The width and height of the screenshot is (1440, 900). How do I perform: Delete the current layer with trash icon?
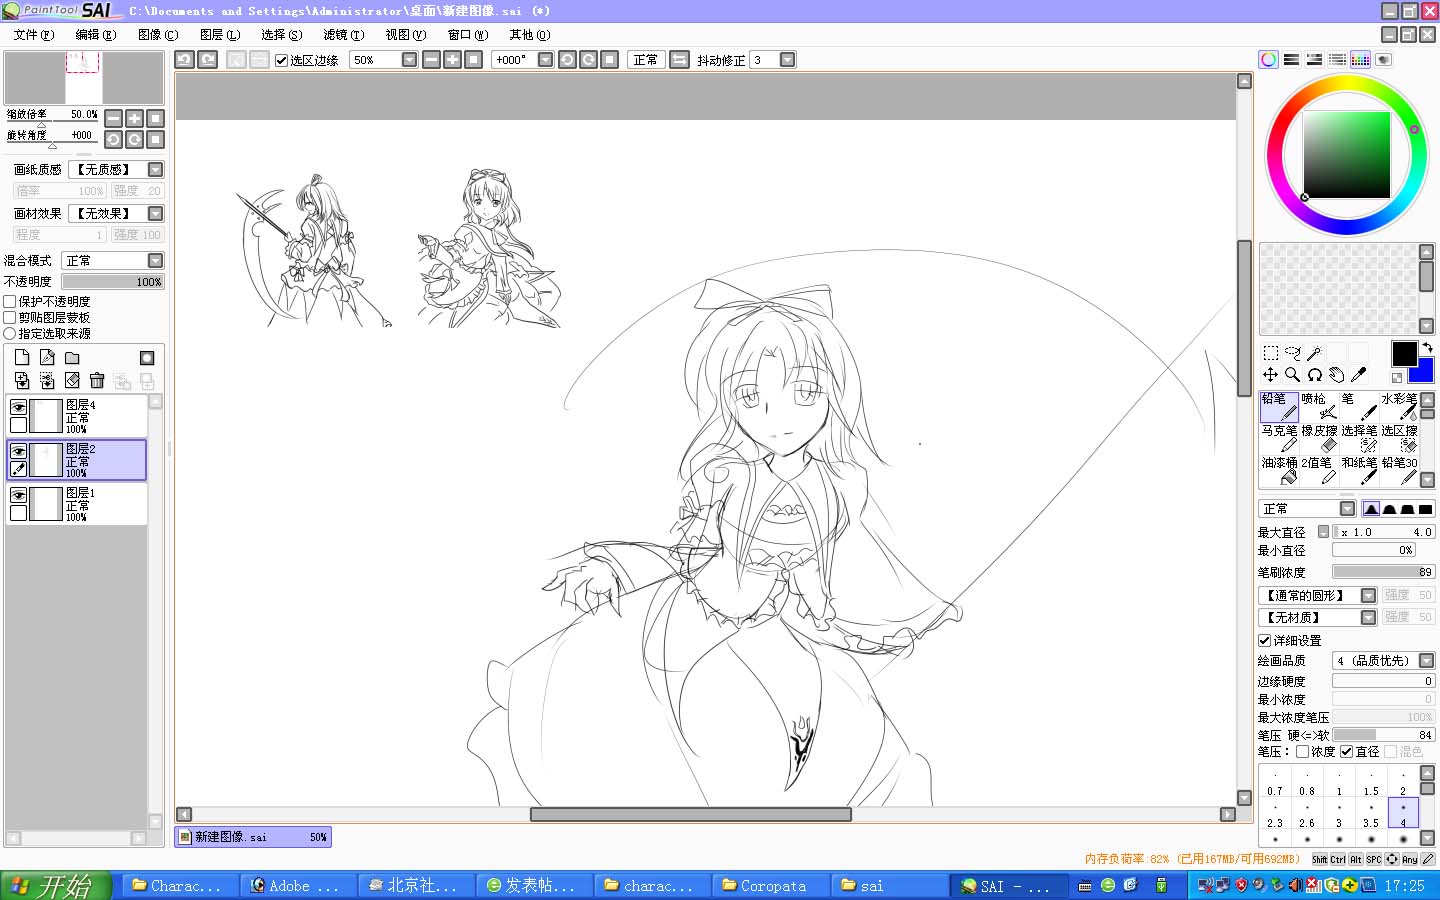(x=97, y=380)
